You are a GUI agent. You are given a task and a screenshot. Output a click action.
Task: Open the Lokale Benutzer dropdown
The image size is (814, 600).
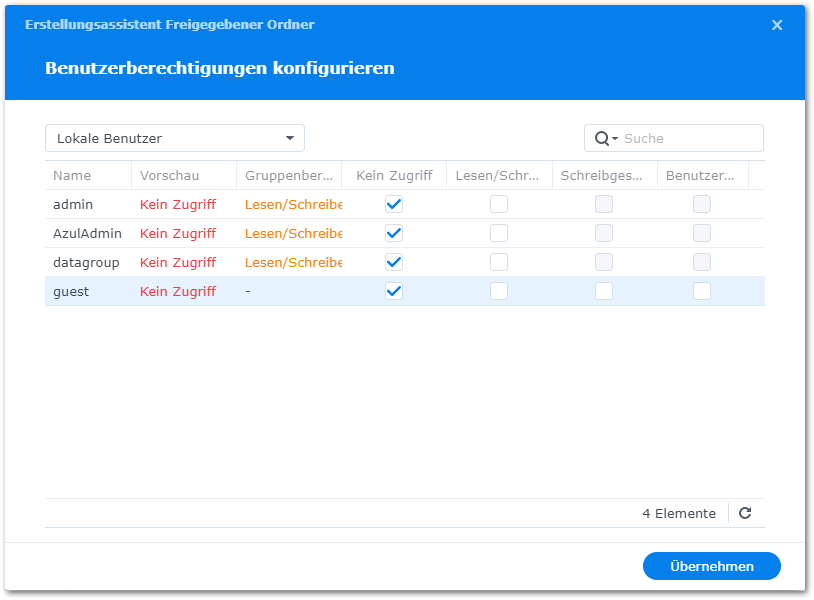pos(175,138)
